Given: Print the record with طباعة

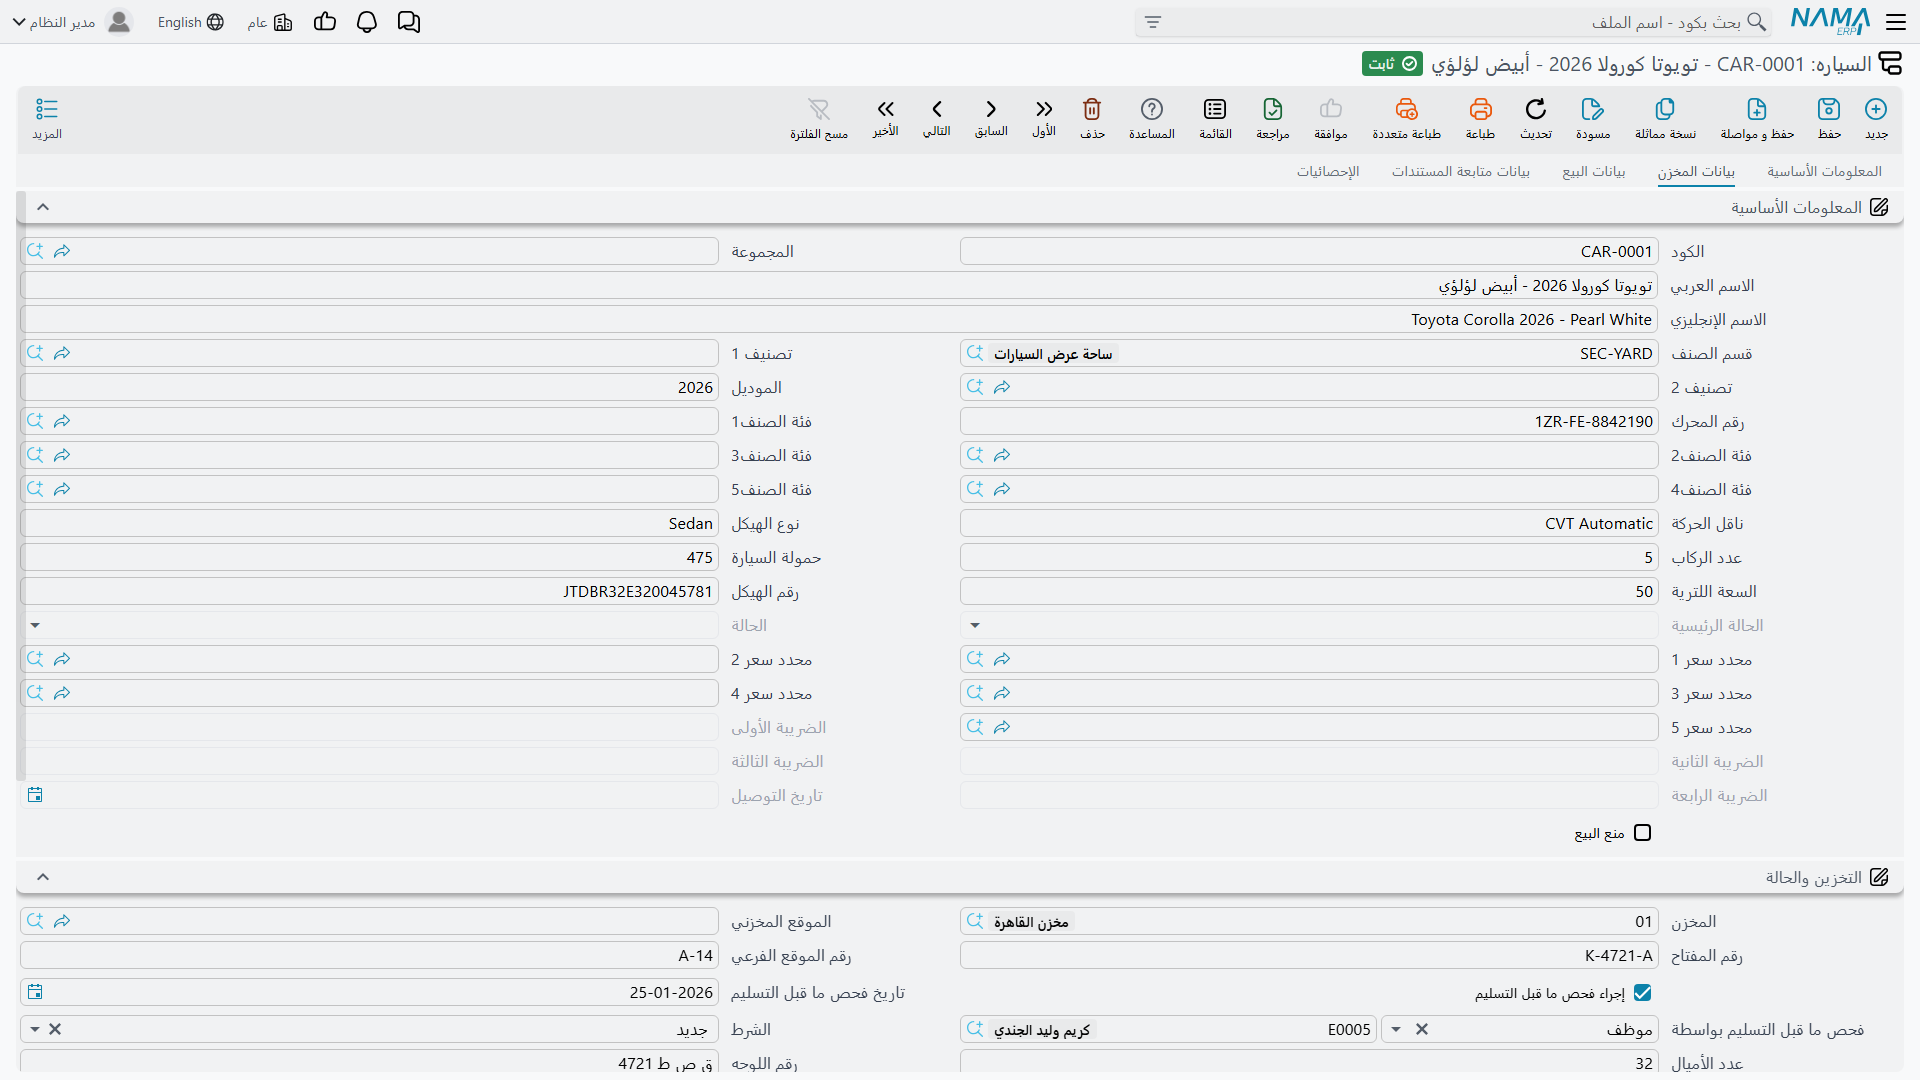Looking at the screenshot, I should click(x=1480, y=118).
